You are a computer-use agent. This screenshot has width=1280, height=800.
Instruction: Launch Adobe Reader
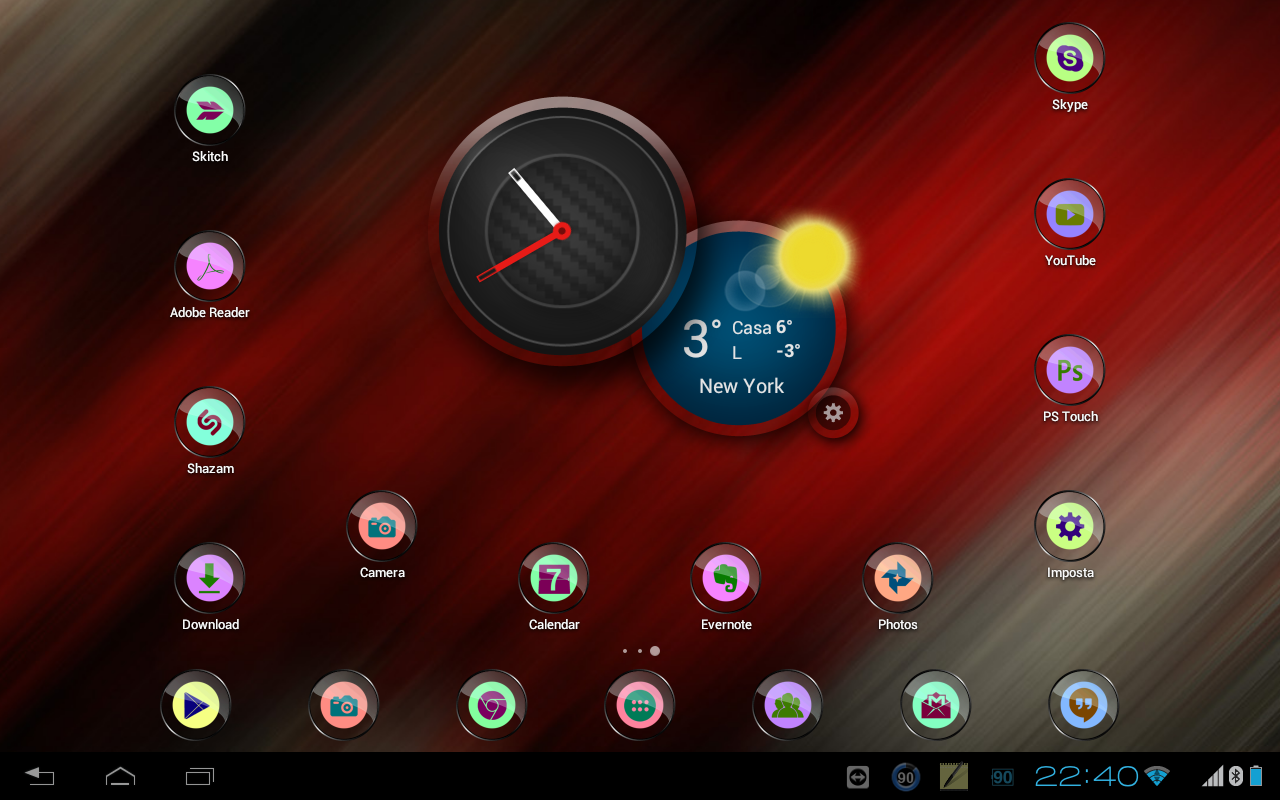click(210, 267)
